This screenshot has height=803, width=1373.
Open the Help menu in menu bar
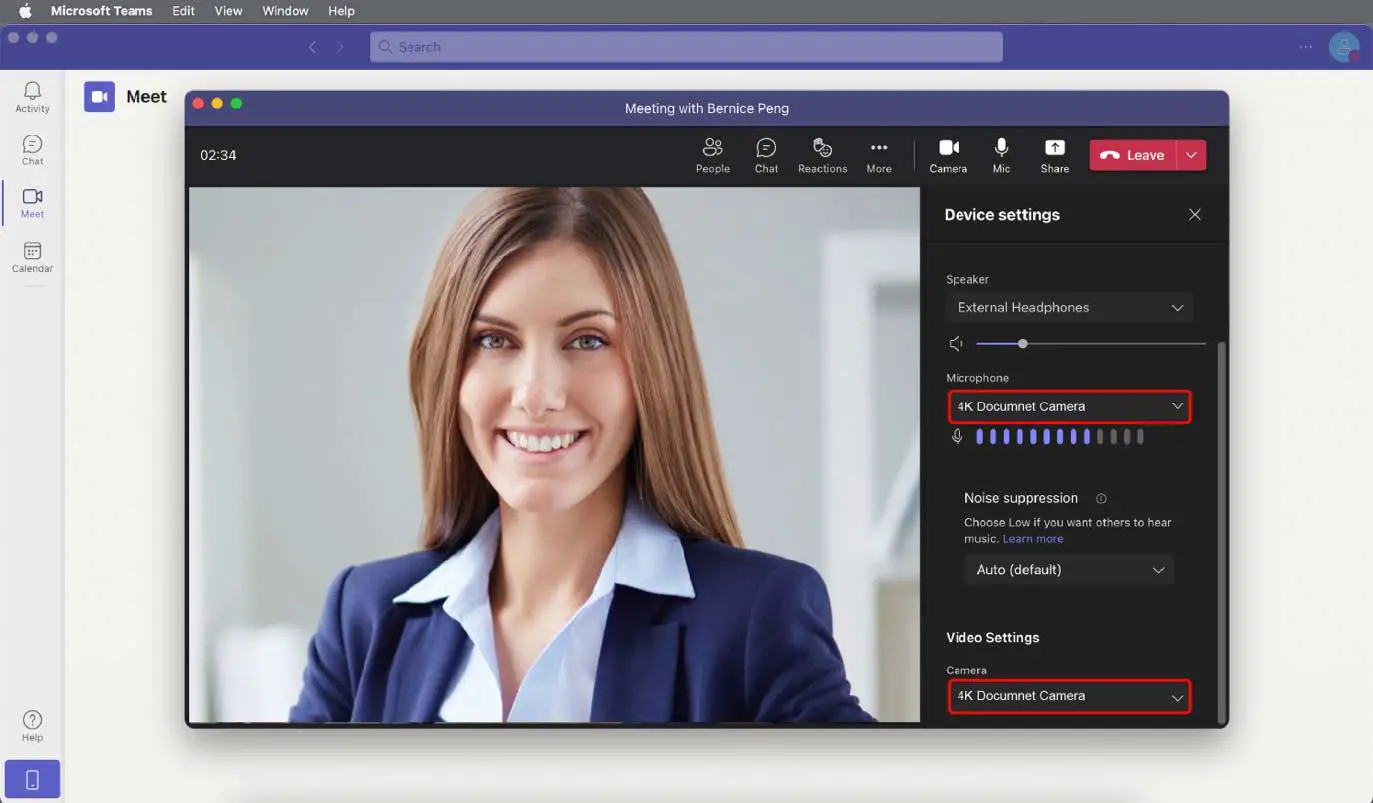(341, 11)
